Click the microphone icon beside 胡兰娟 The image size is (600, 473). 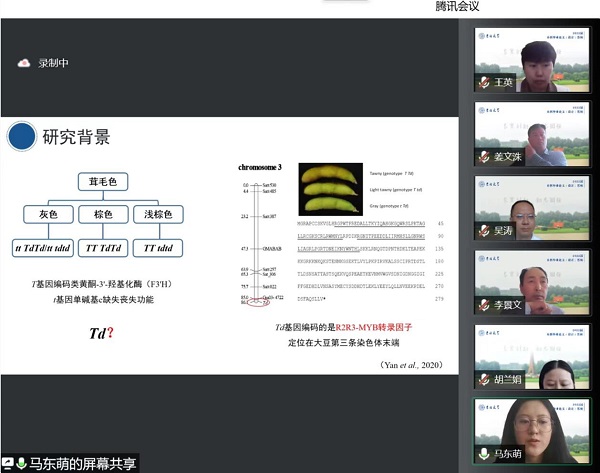tap(483, 378)
